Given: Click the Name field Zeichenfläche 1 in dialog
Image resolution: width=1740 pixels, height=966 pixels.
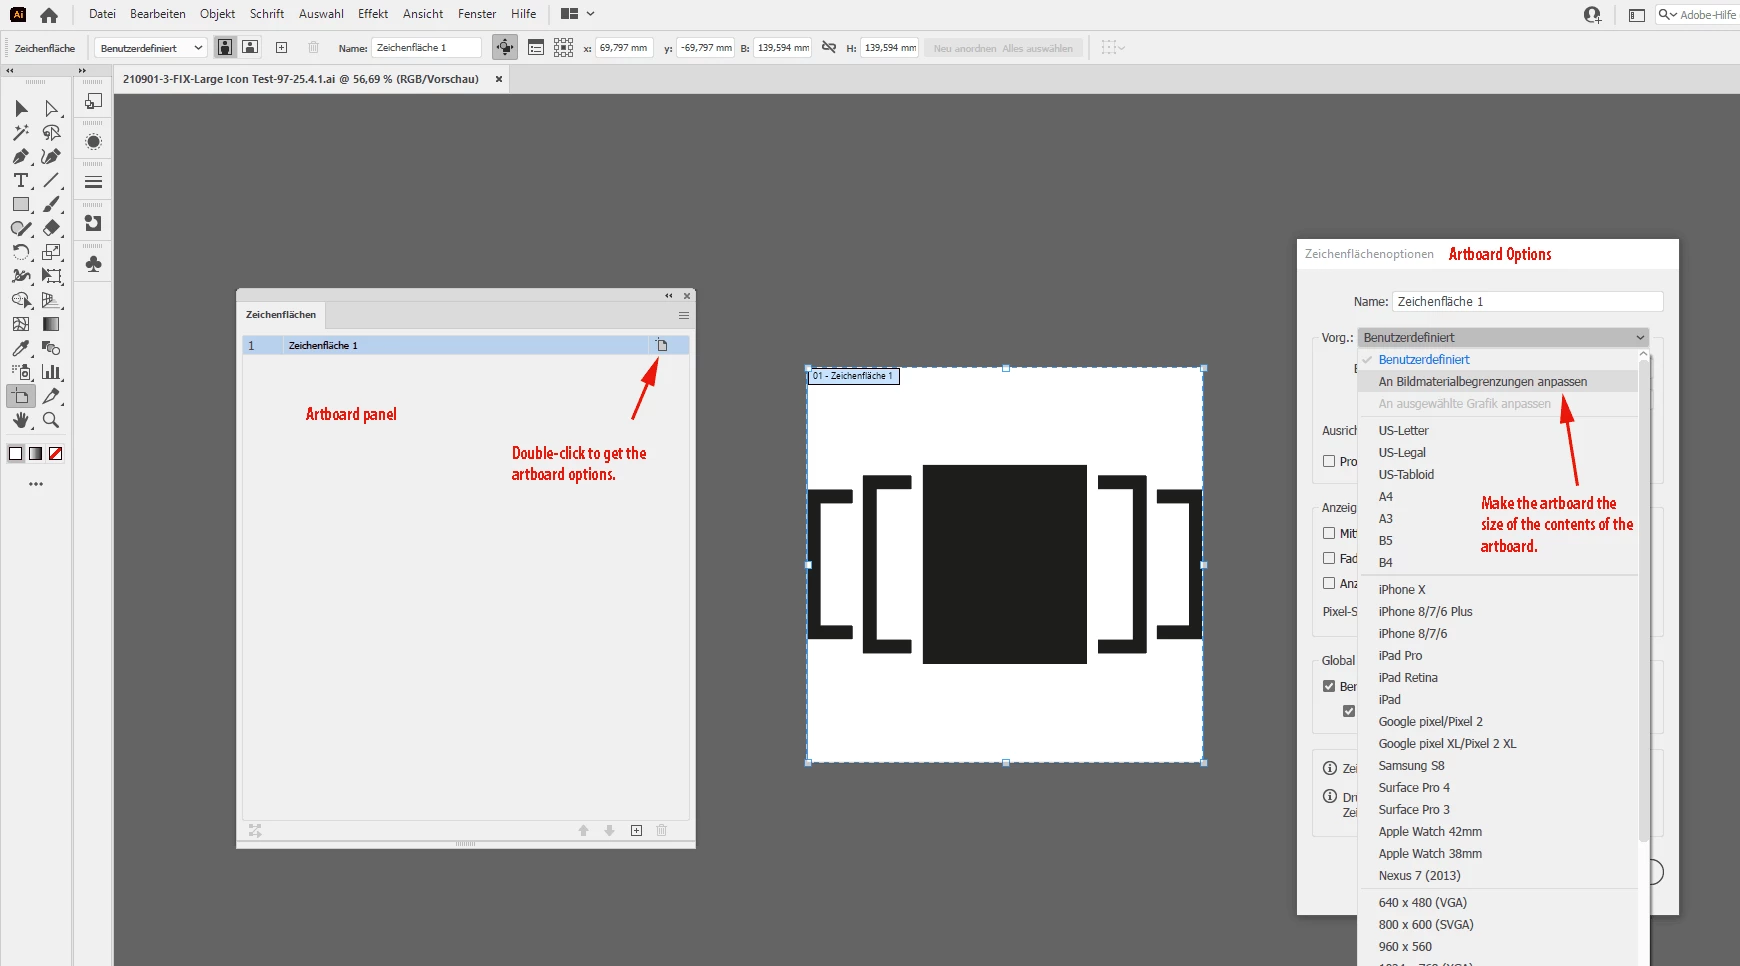Looking at the screenshot, I should [1527, 301].
